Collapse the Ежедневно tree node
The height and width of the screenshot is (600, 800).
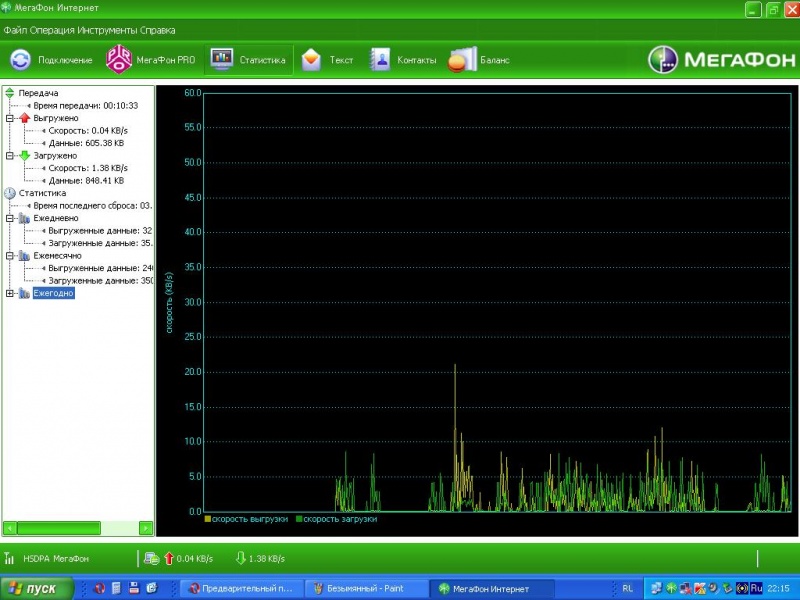[x=10, y=218]
